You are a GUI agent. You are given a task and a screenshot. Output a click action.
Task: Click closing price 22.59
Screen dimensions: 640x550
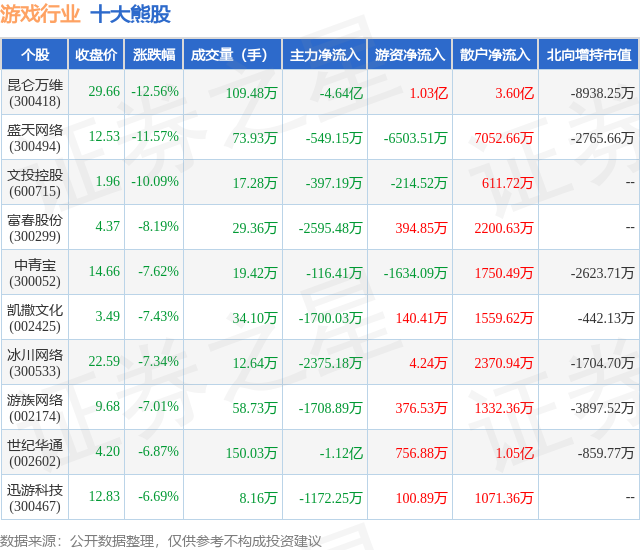(104, 361)
